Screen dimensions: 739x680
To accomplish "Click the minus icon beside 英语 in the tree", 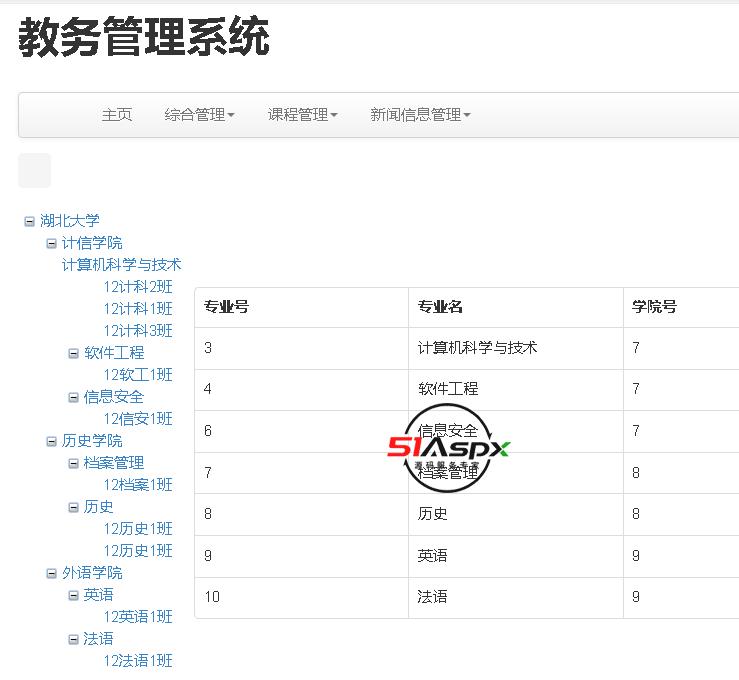I will [x=73, y=595].
